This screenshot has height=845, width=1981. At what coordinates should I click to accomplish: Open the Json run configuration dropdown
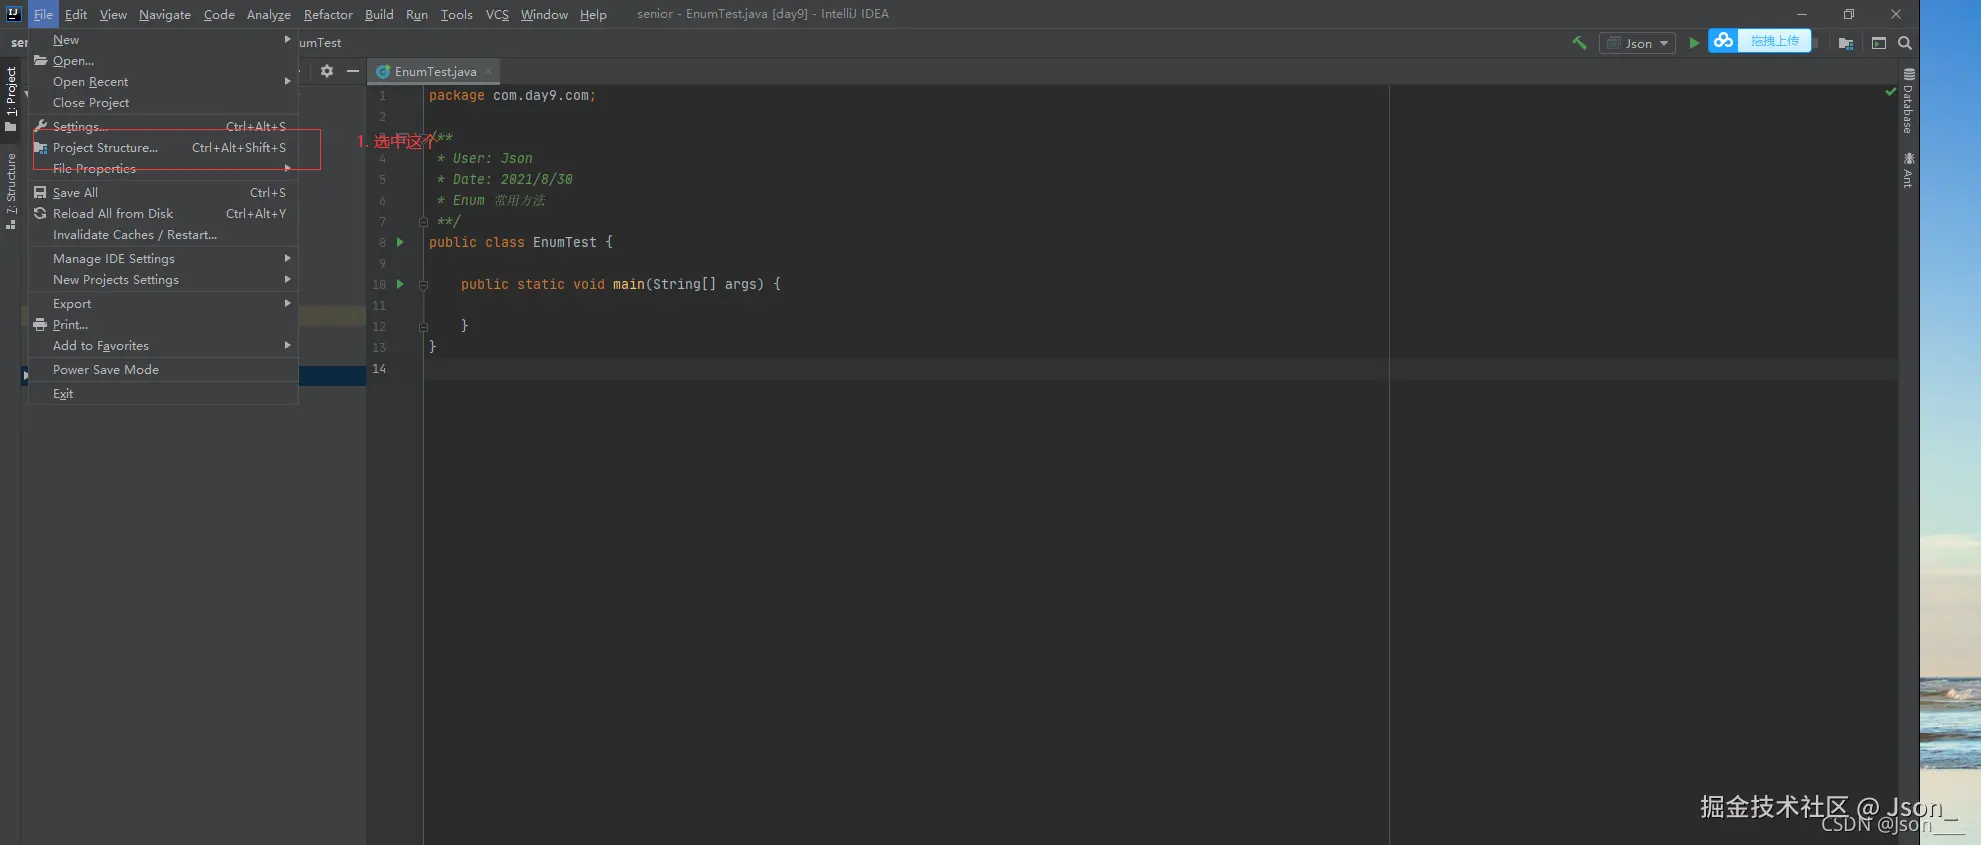click(x=1637, y=43)
